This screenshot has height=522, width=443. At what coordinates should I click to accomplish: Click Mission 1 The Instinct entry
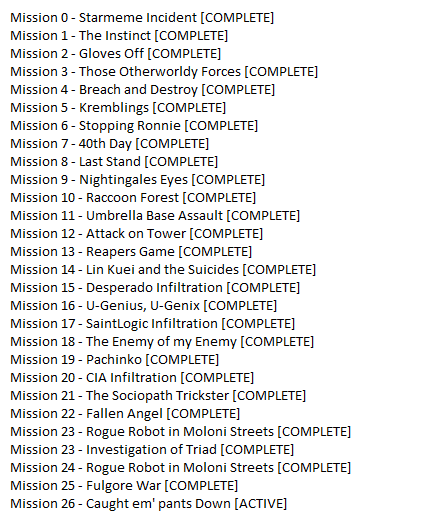pos(119,36)
